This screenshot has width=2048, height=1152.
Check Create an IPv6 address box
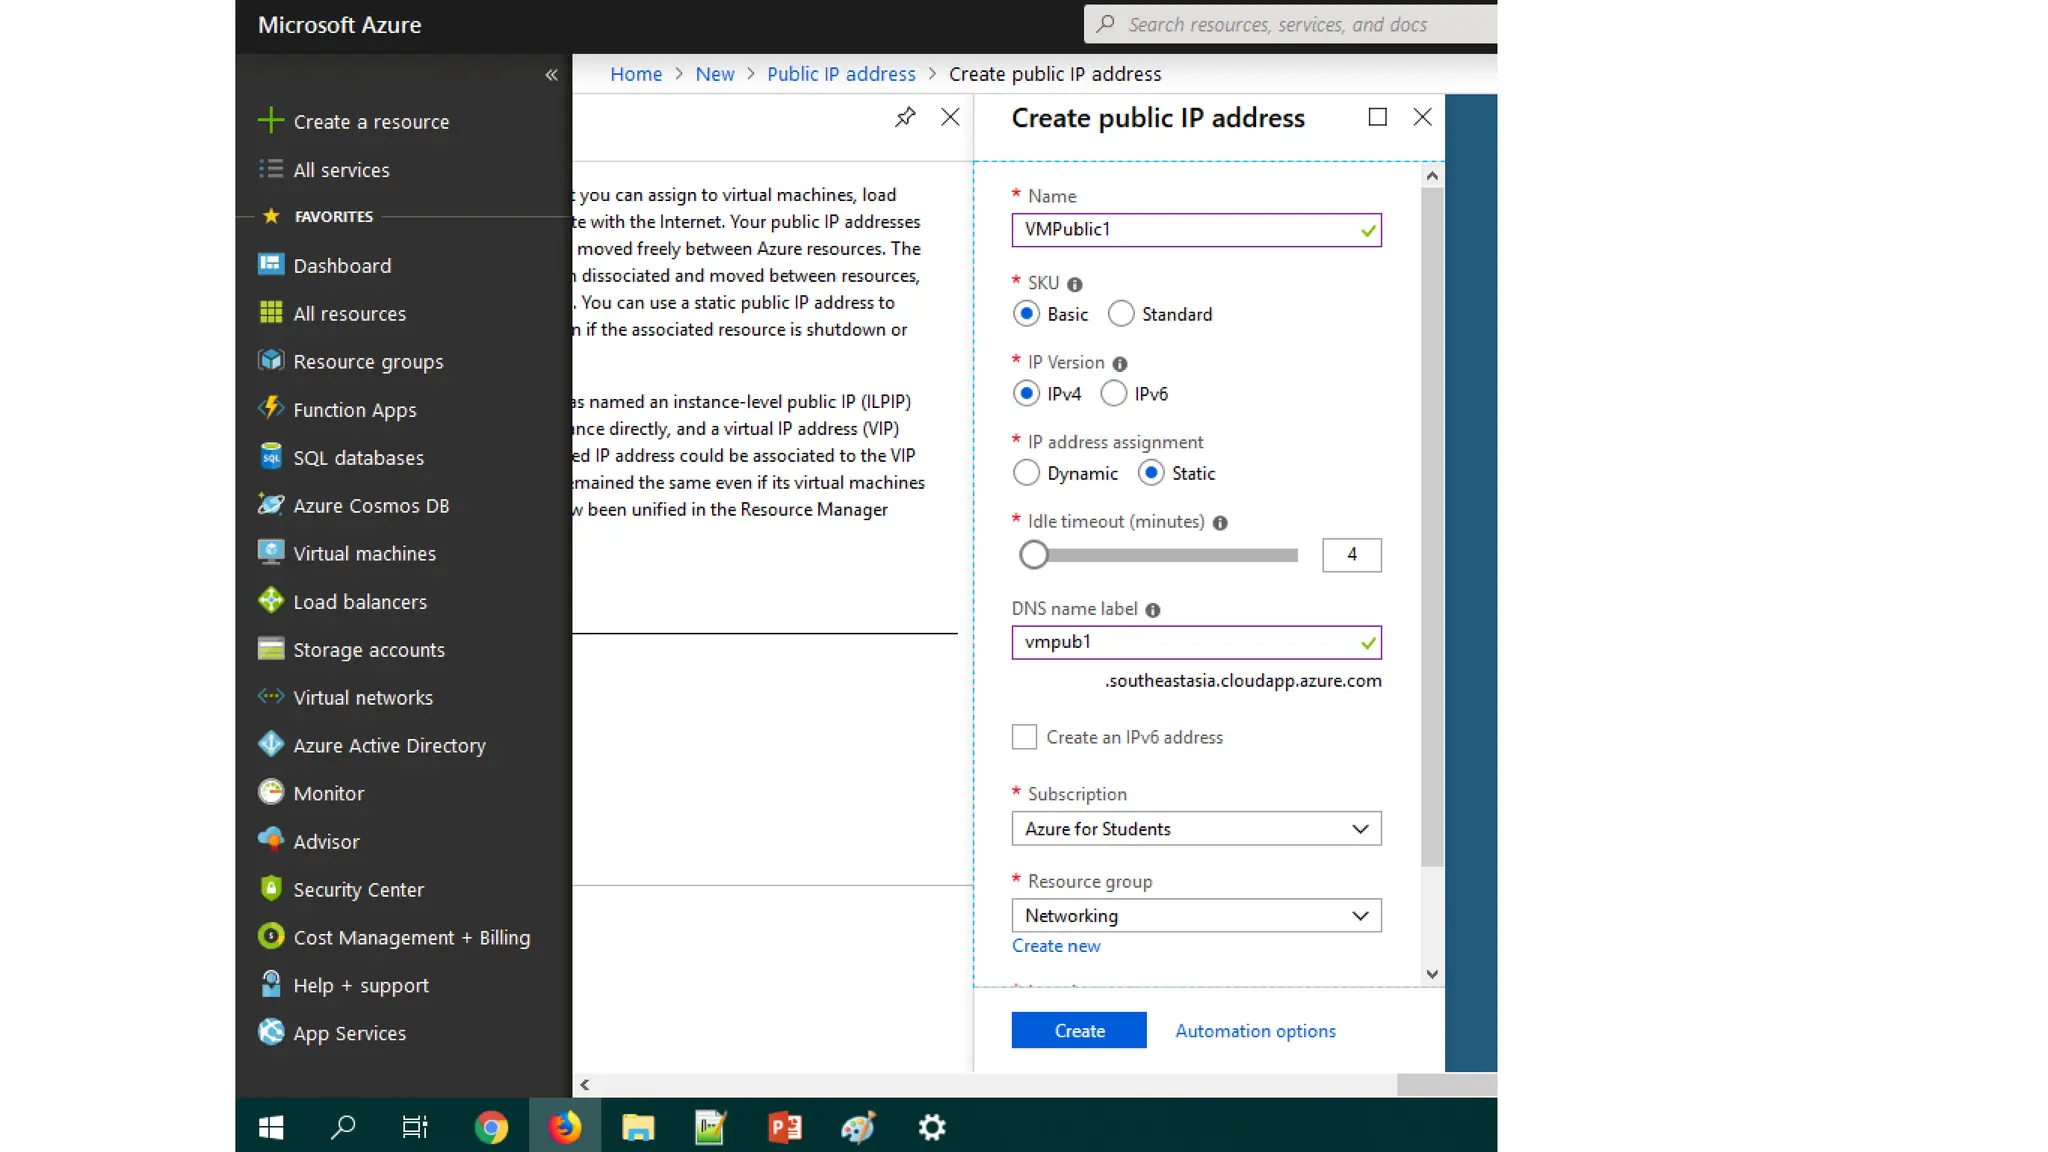[x=1024, y=737]
